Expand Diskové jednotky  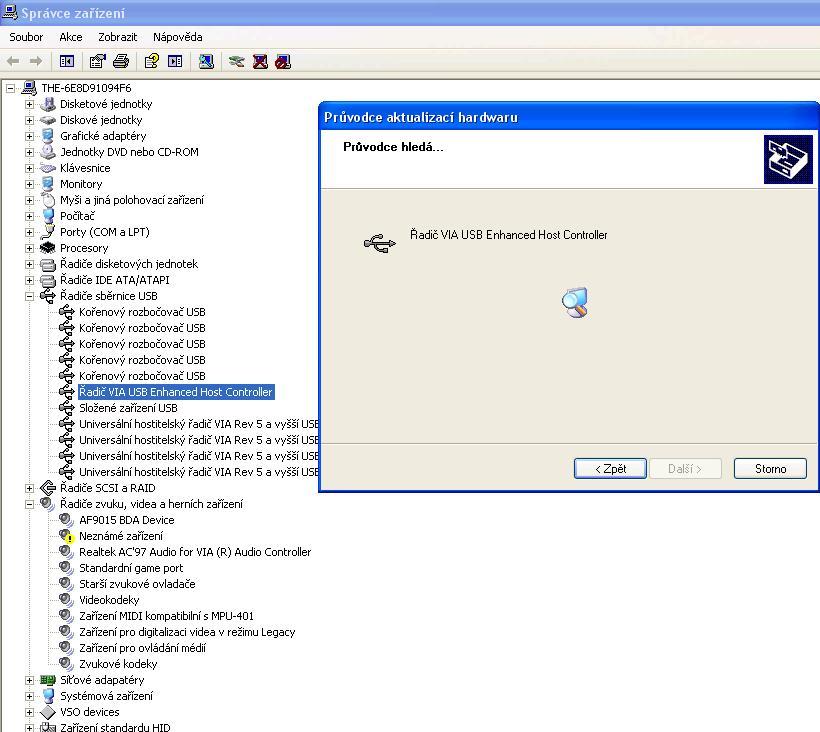(x=29, y=120)
